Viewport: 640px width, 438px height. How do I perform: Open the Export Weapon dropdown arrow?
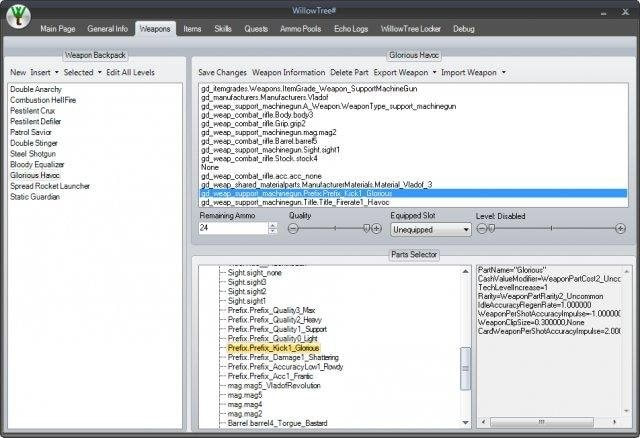pos(434,73)
